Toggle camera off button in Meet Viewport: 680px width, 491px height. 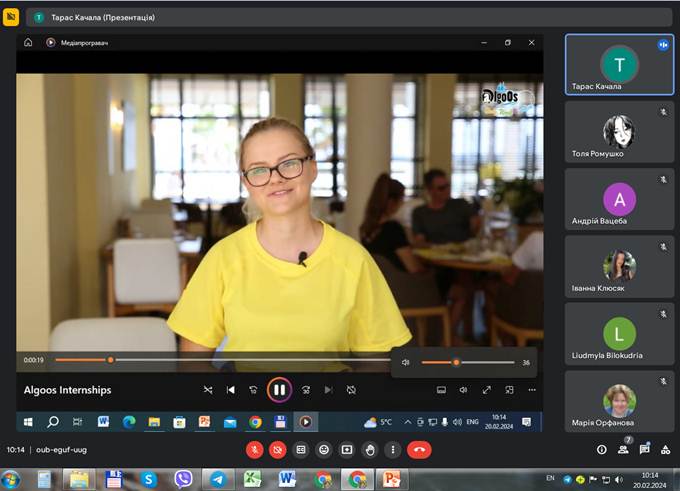tap(278, 450)
